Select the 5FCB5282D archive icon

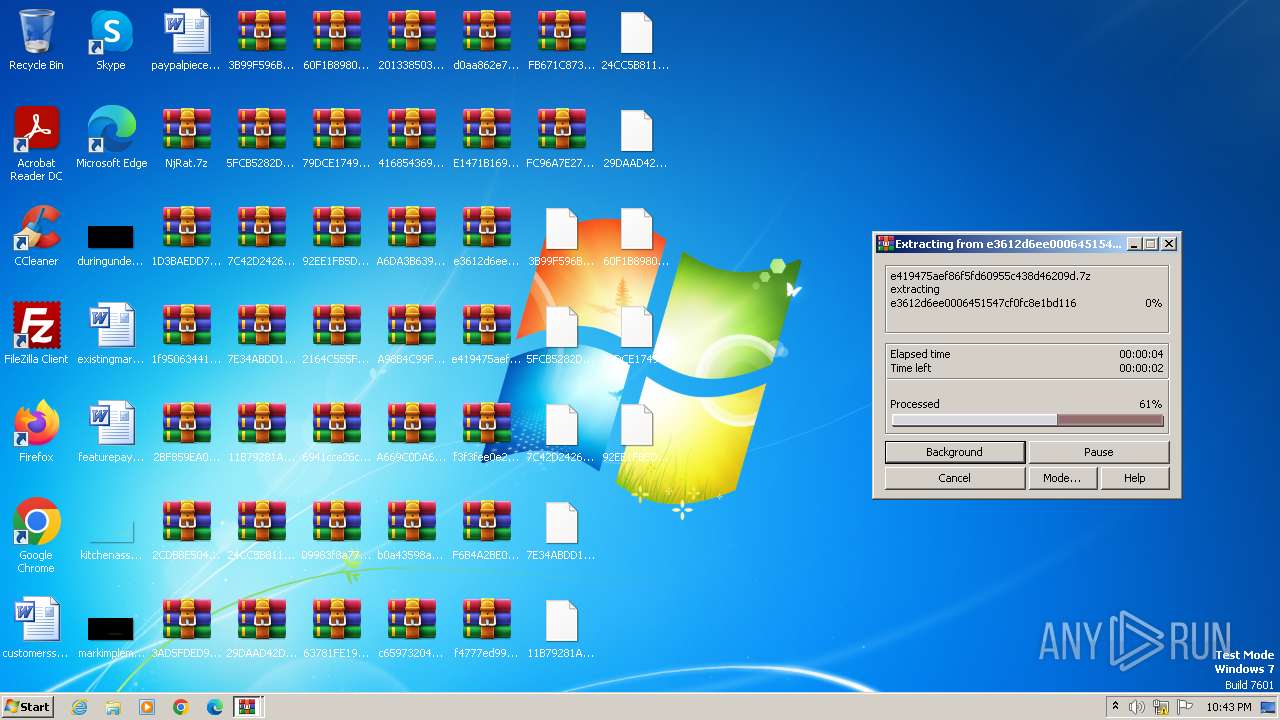pos(261,131)
